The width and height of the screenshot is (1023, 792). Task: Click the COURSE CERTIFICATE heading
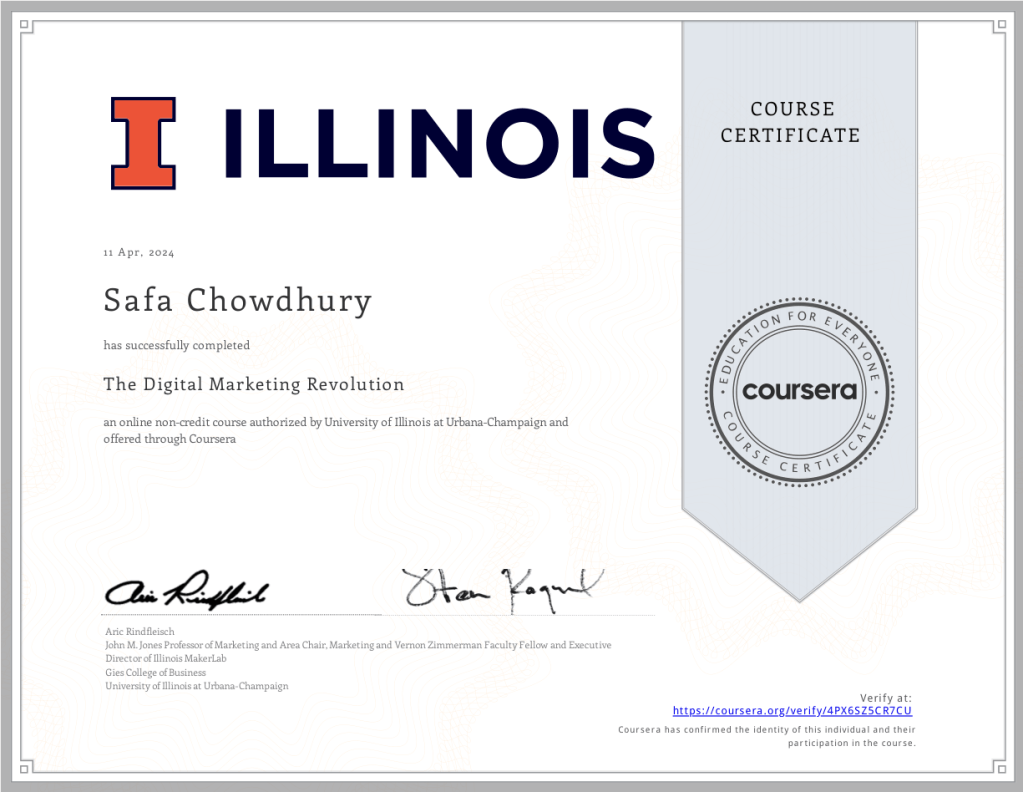pos(790,122)
